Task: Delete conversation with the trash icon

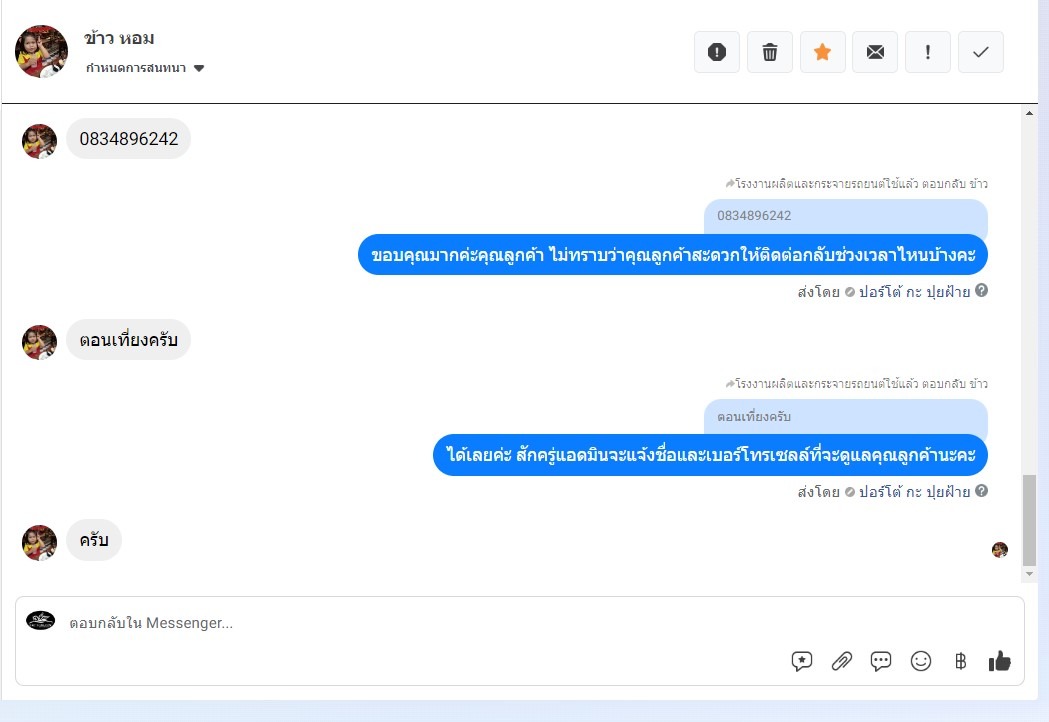Action: tap(769, 52)
